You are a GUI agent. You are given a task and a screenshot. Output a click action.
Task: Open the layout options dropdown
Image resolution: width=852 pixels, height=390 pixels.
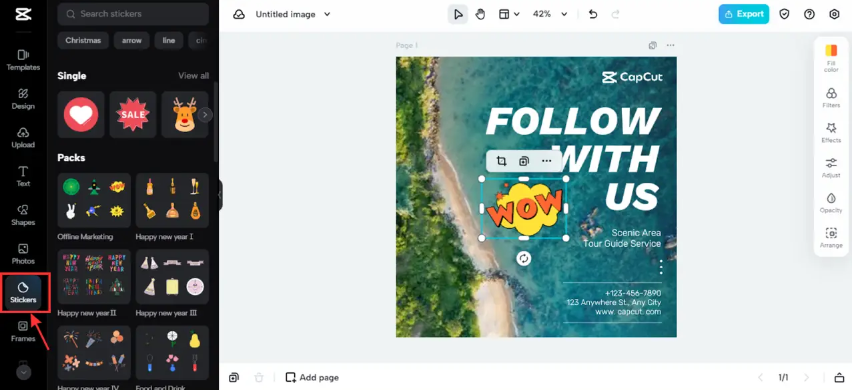point(509,15)
